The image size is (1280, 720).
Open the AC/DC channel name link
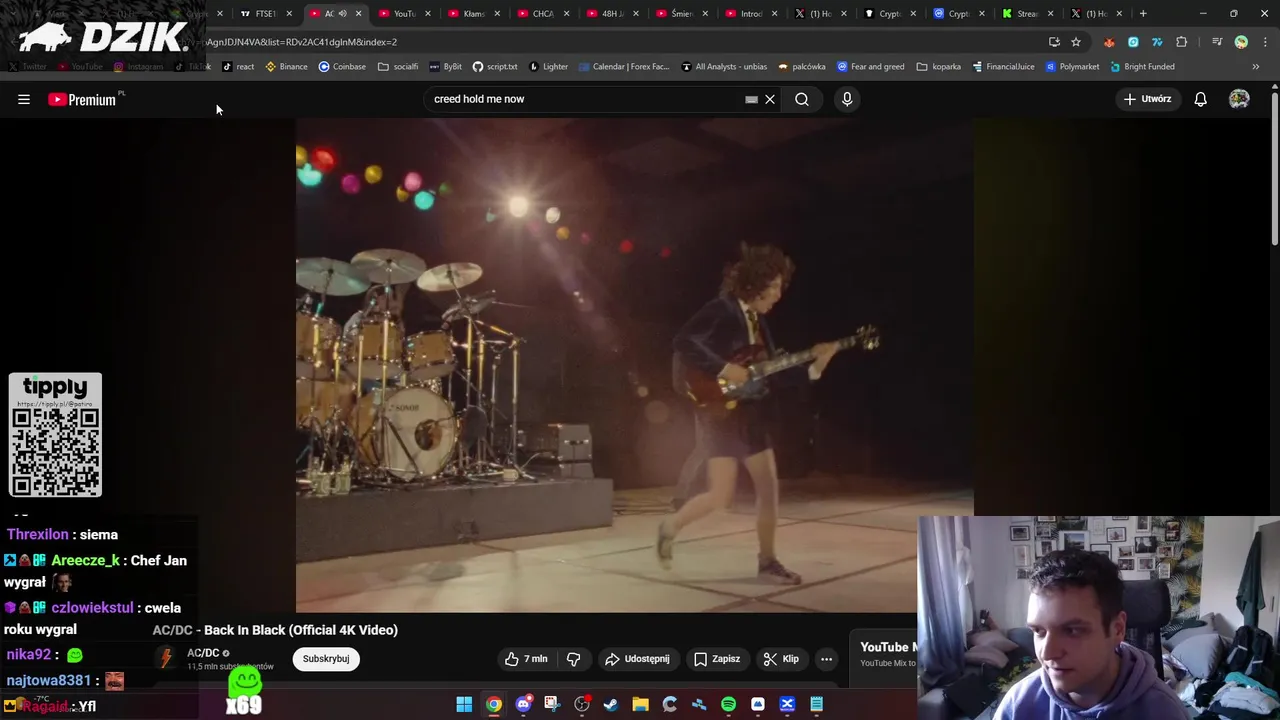tap(203, 653)
